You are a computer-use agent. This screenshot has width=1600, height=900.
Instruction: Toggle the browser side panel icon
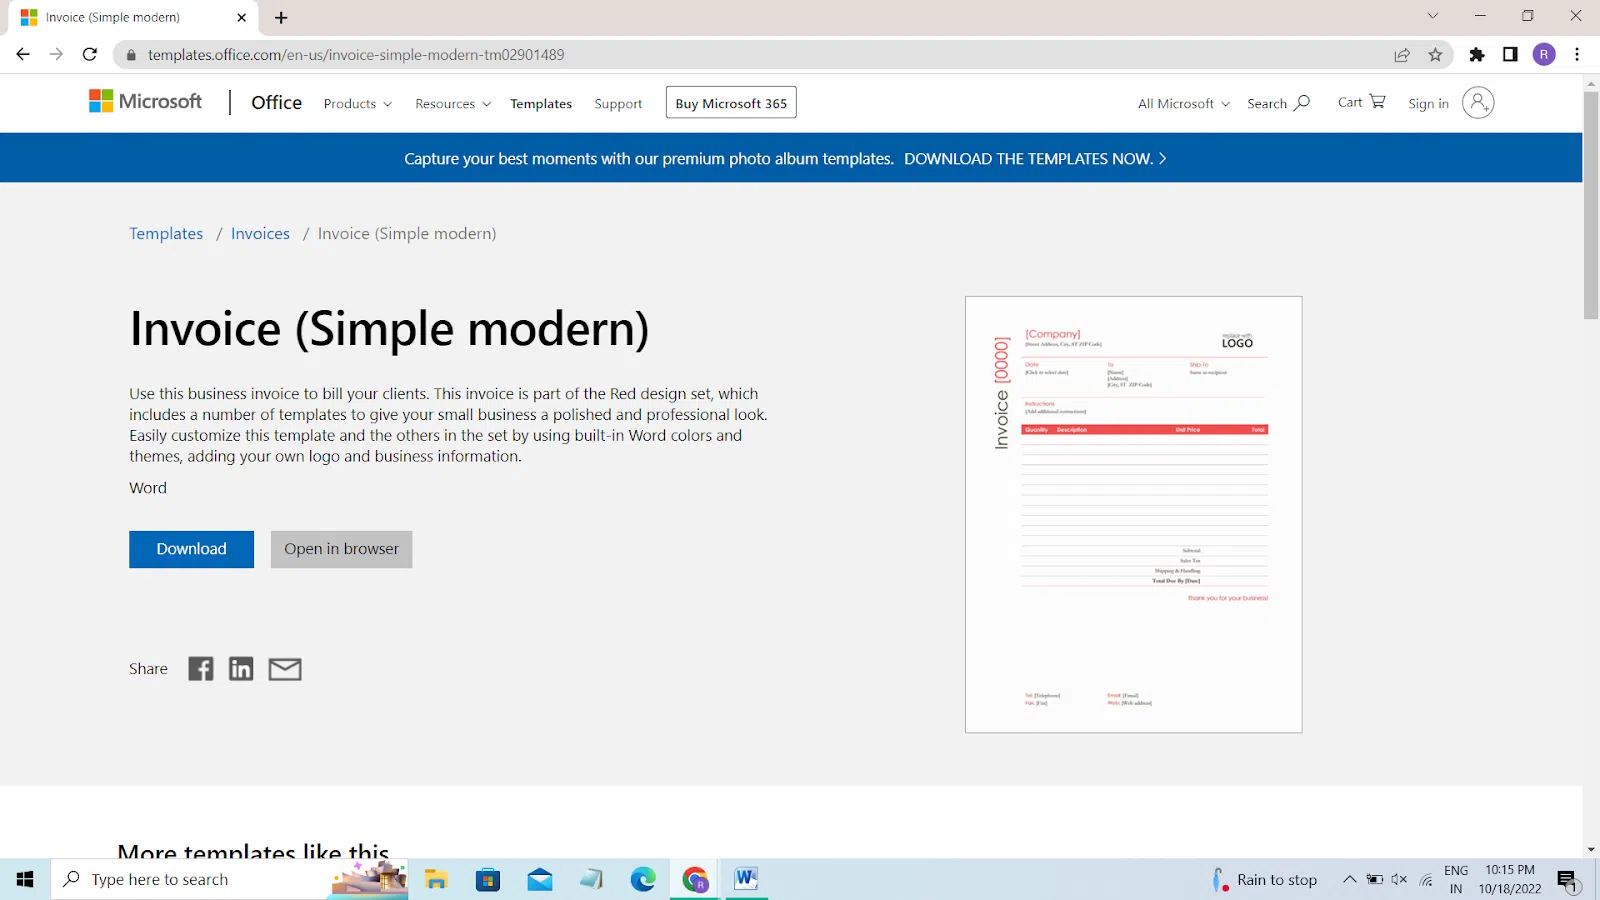tap(1510, 55)
